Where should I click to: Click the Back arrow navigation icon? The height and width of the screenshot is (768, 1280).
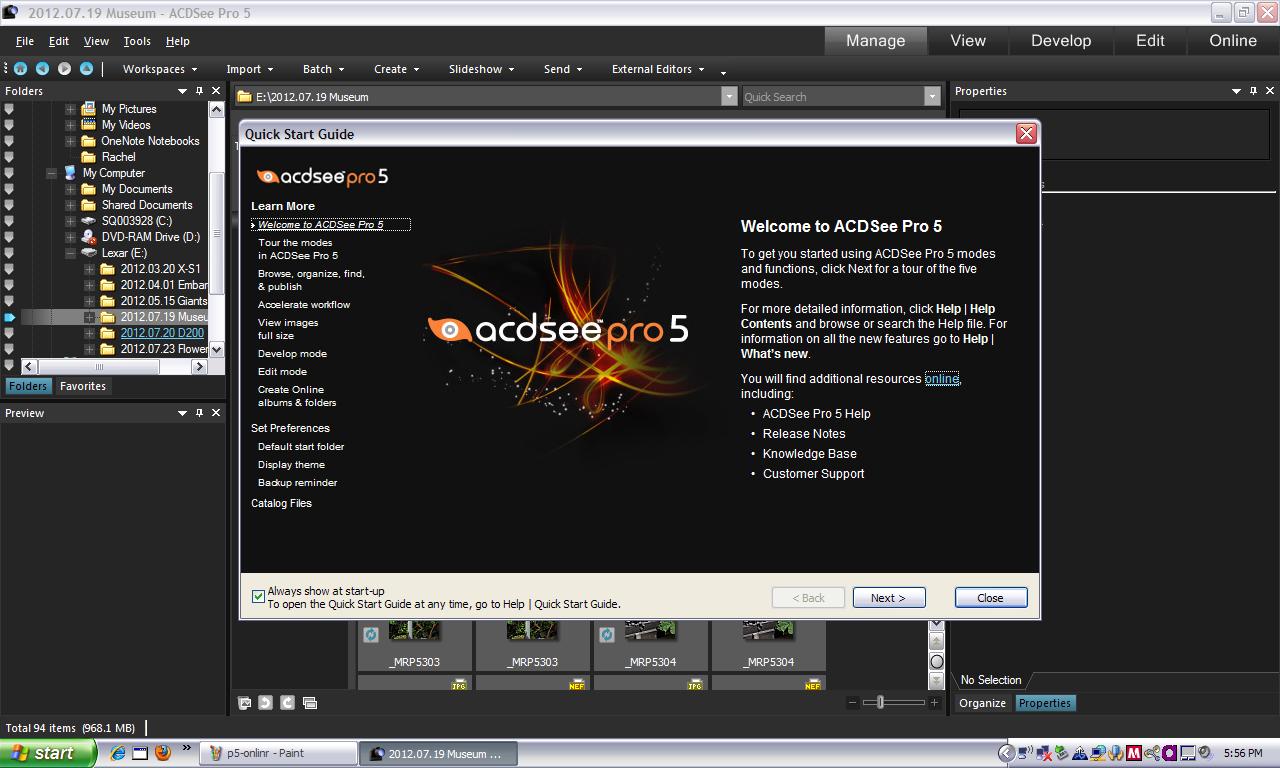(42, 69)
